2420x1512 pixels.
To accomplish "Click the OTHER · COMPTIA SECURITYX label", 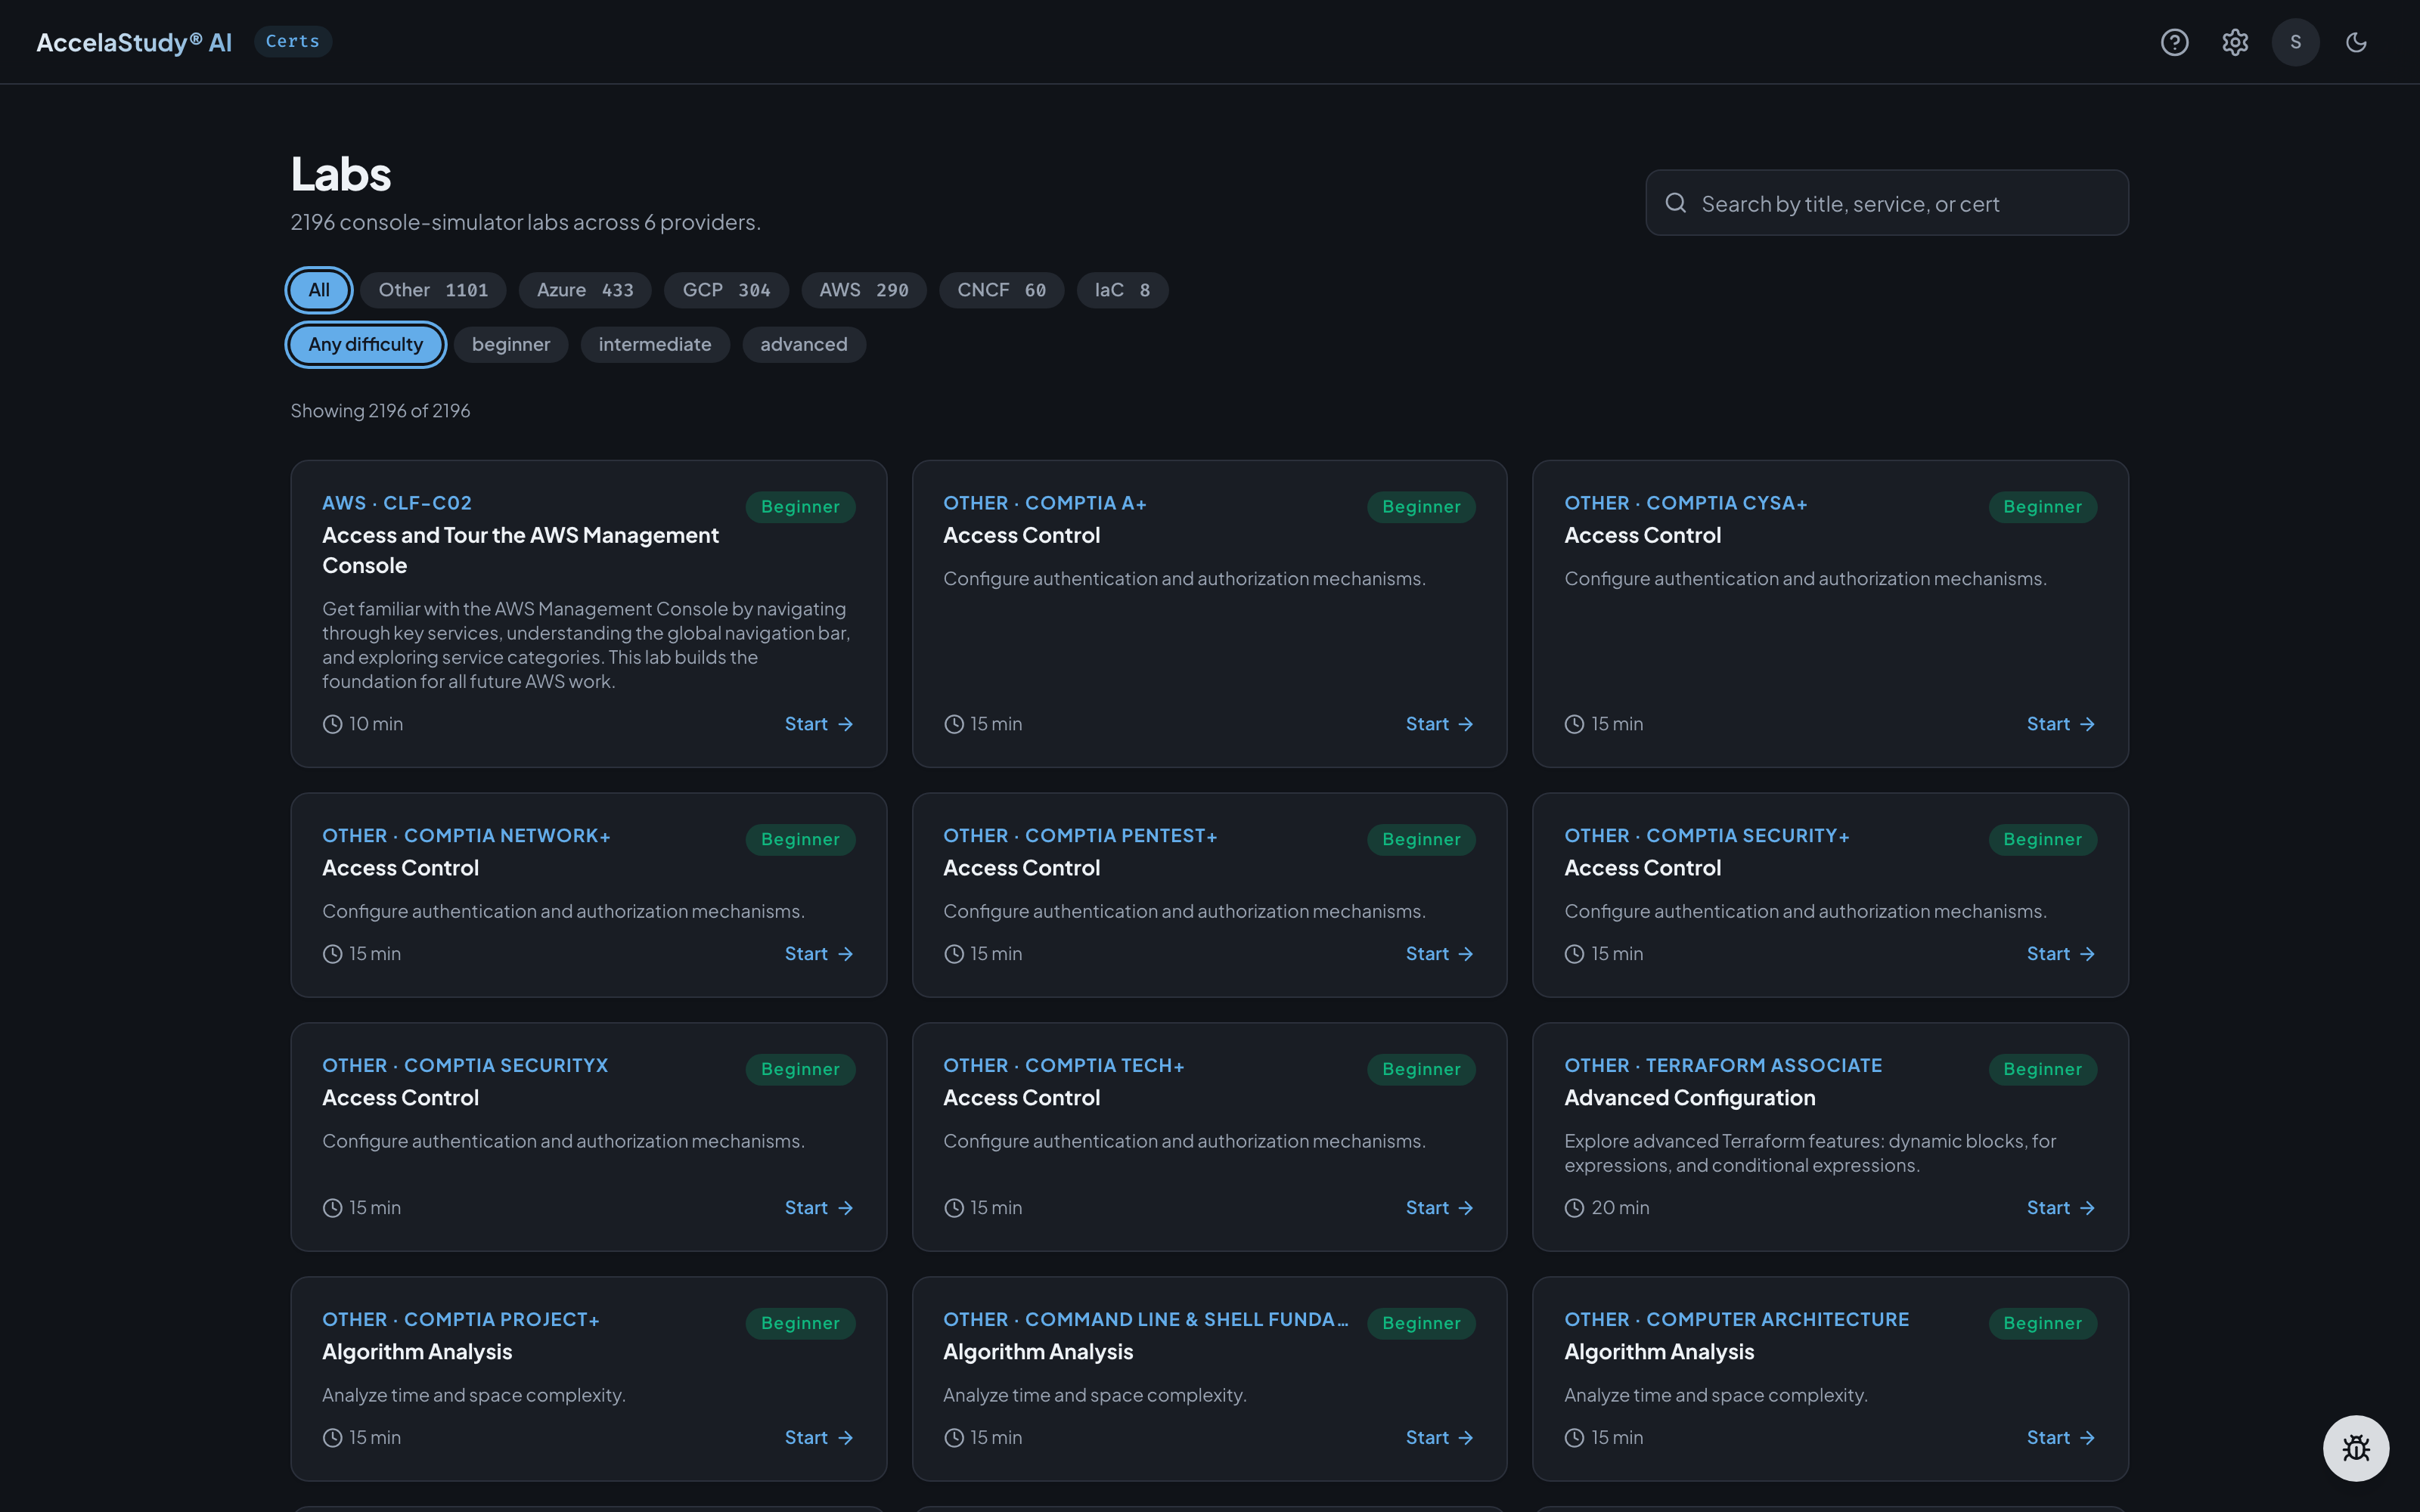I will pos(465,1065).
